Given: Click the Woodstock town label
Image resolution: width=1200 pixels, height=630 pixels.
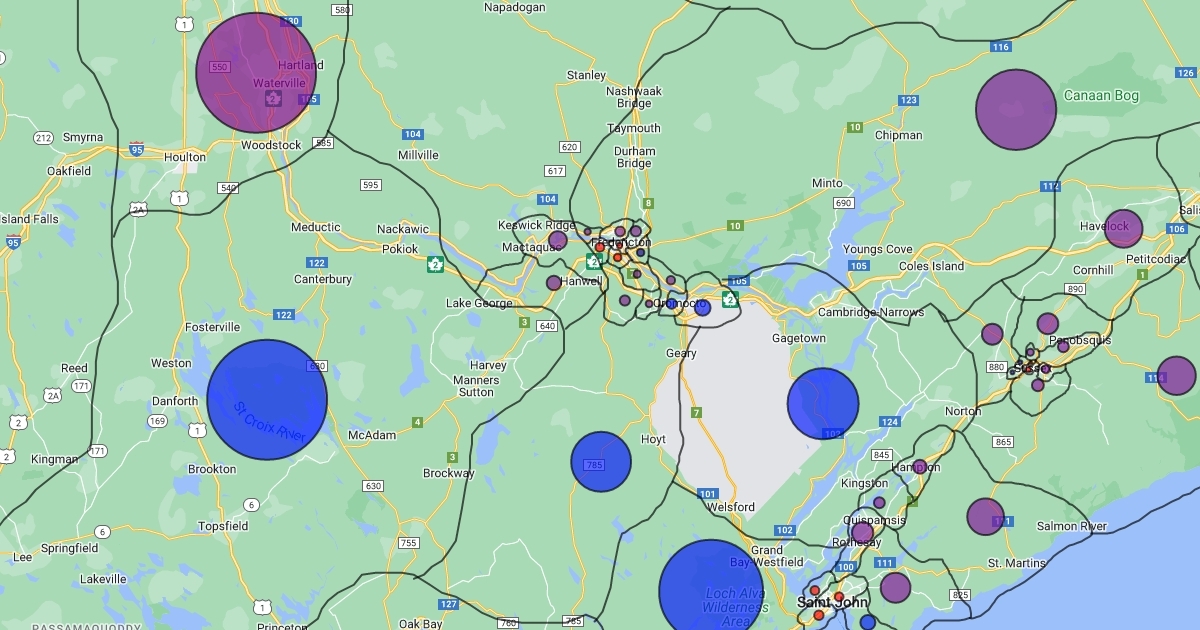Looking at the screenshot, I should point(271,145).
